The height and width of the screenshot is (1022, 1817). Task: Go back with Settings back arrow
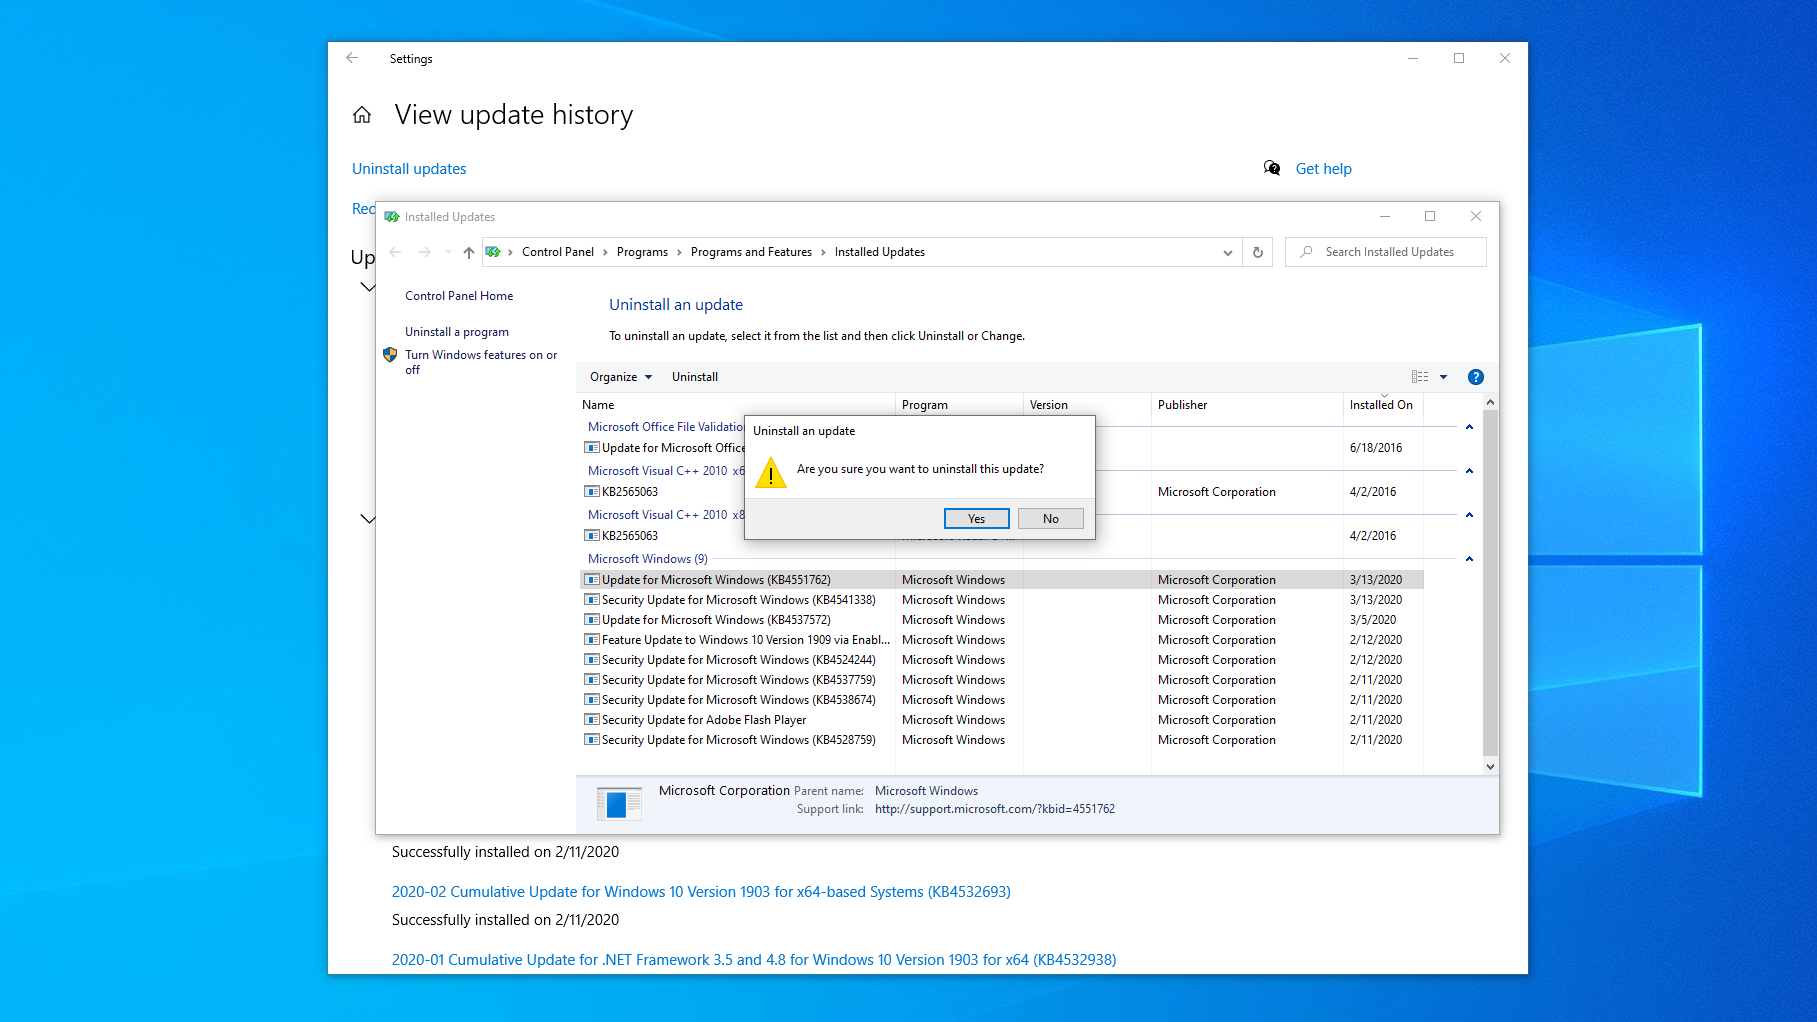click(352, 58)
